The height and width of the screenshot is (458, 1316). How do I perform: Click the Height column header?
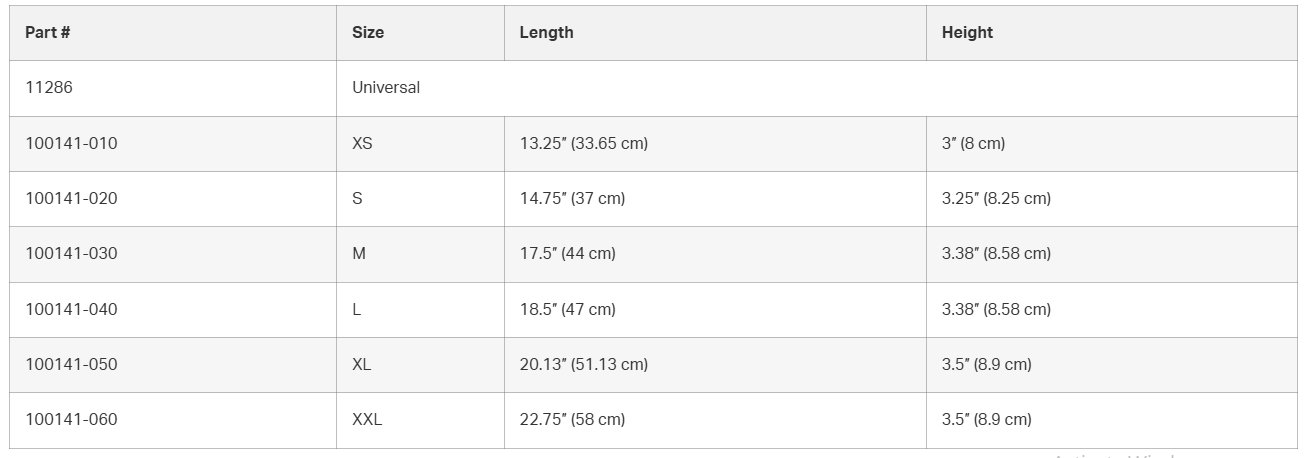pos(967,32)
